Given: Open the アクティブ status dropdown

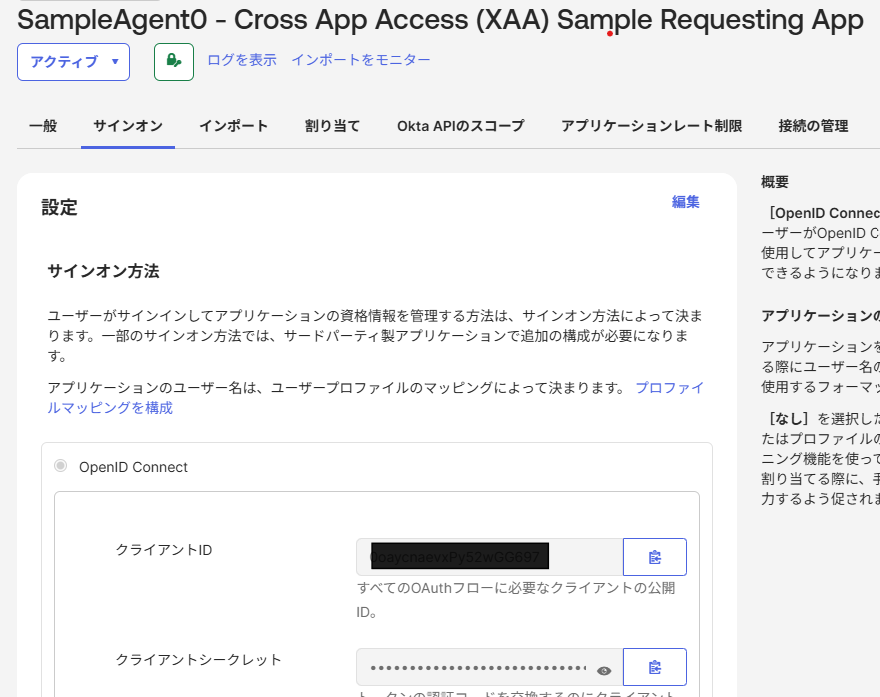Looking at the screenshot, I should click(73, 62).
